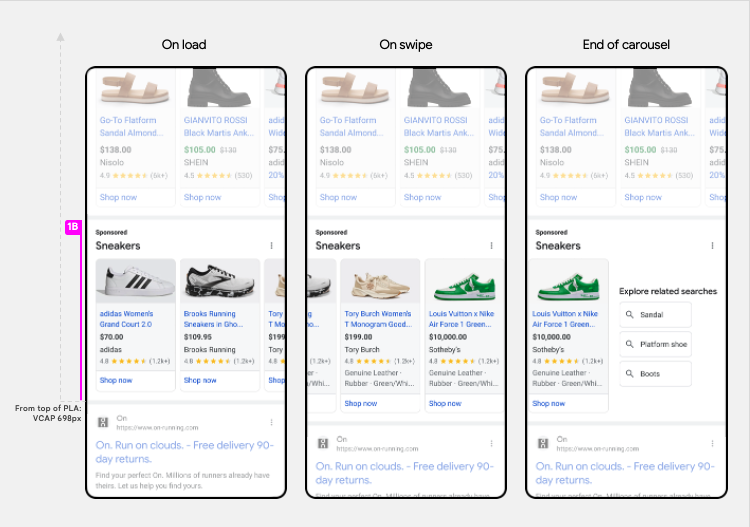The image size is (750, 527).
Task: Open green Louis Vuitton sneaker image in On swipe
Action: coord(464,281)
